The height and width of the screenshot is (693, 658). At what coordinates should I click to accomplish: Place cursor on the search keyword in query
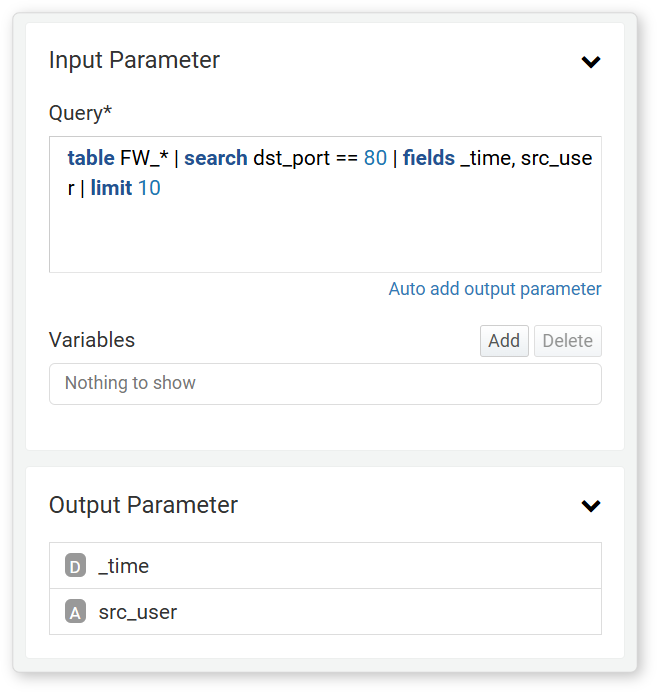[216, 158]
